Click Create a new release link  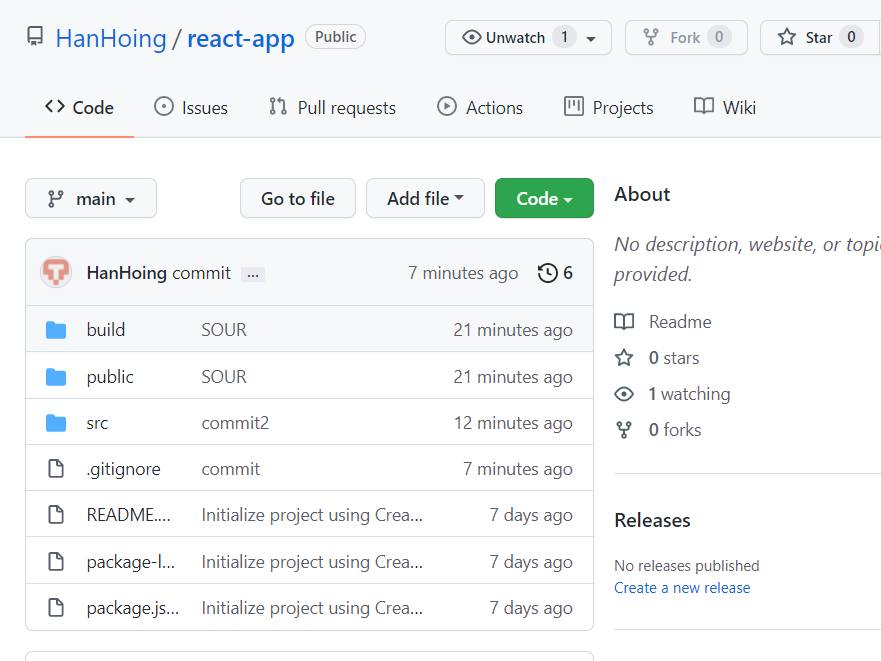[682, 588]
